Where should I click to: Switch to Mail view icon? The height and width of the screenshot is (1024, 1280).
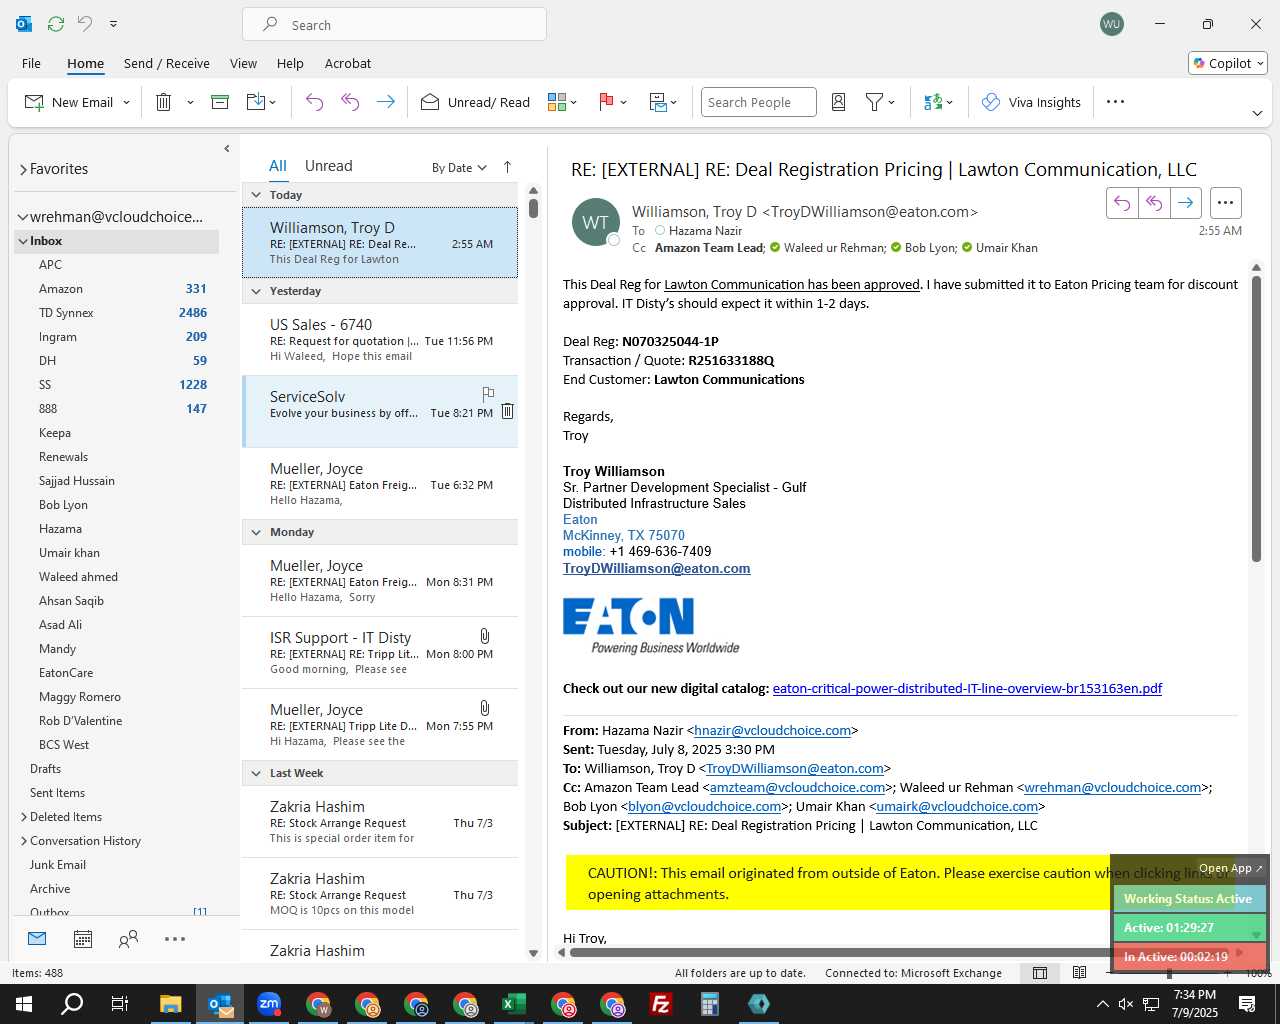coord(37,939)
